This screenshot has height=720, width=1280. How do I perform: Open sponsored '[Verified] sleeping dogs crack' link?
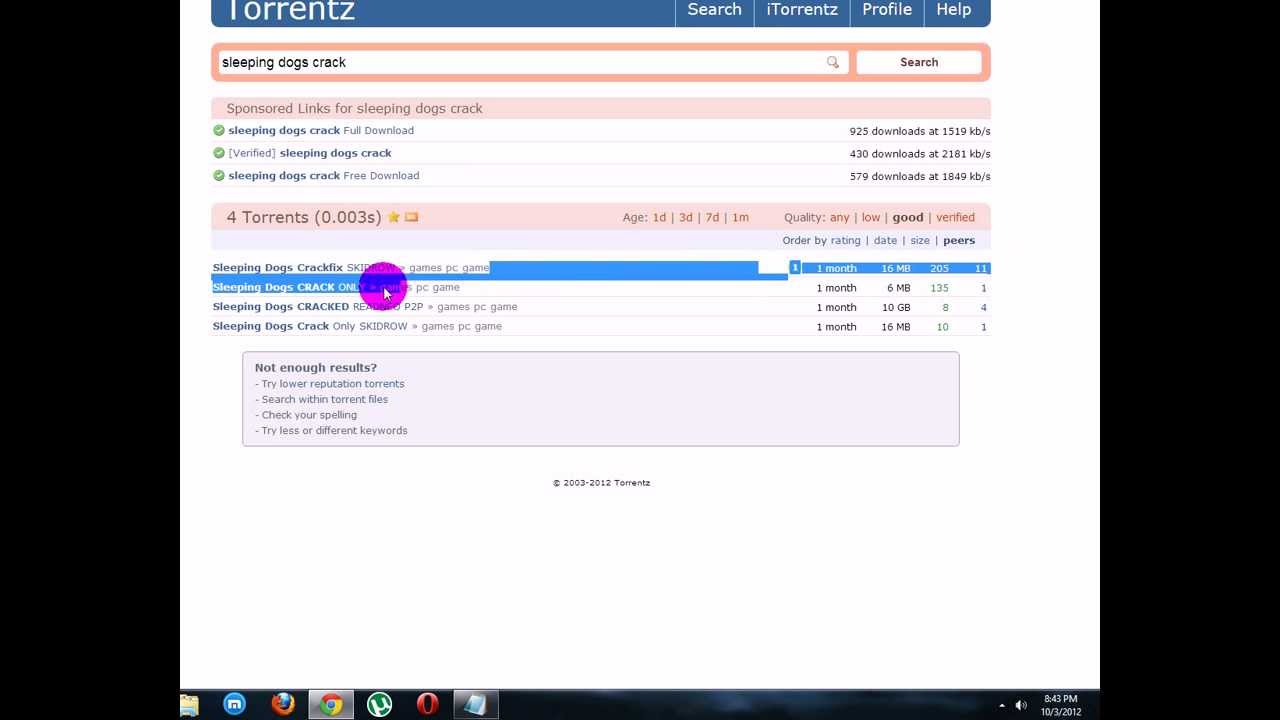coord(310,153)
